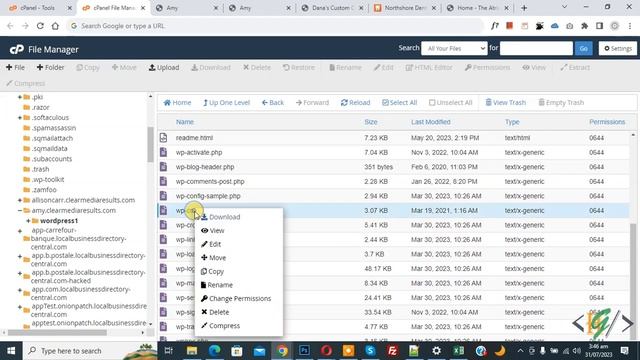Sort by Permissions column
This screenshot has height=360, width=640.
tap(607, 122)
